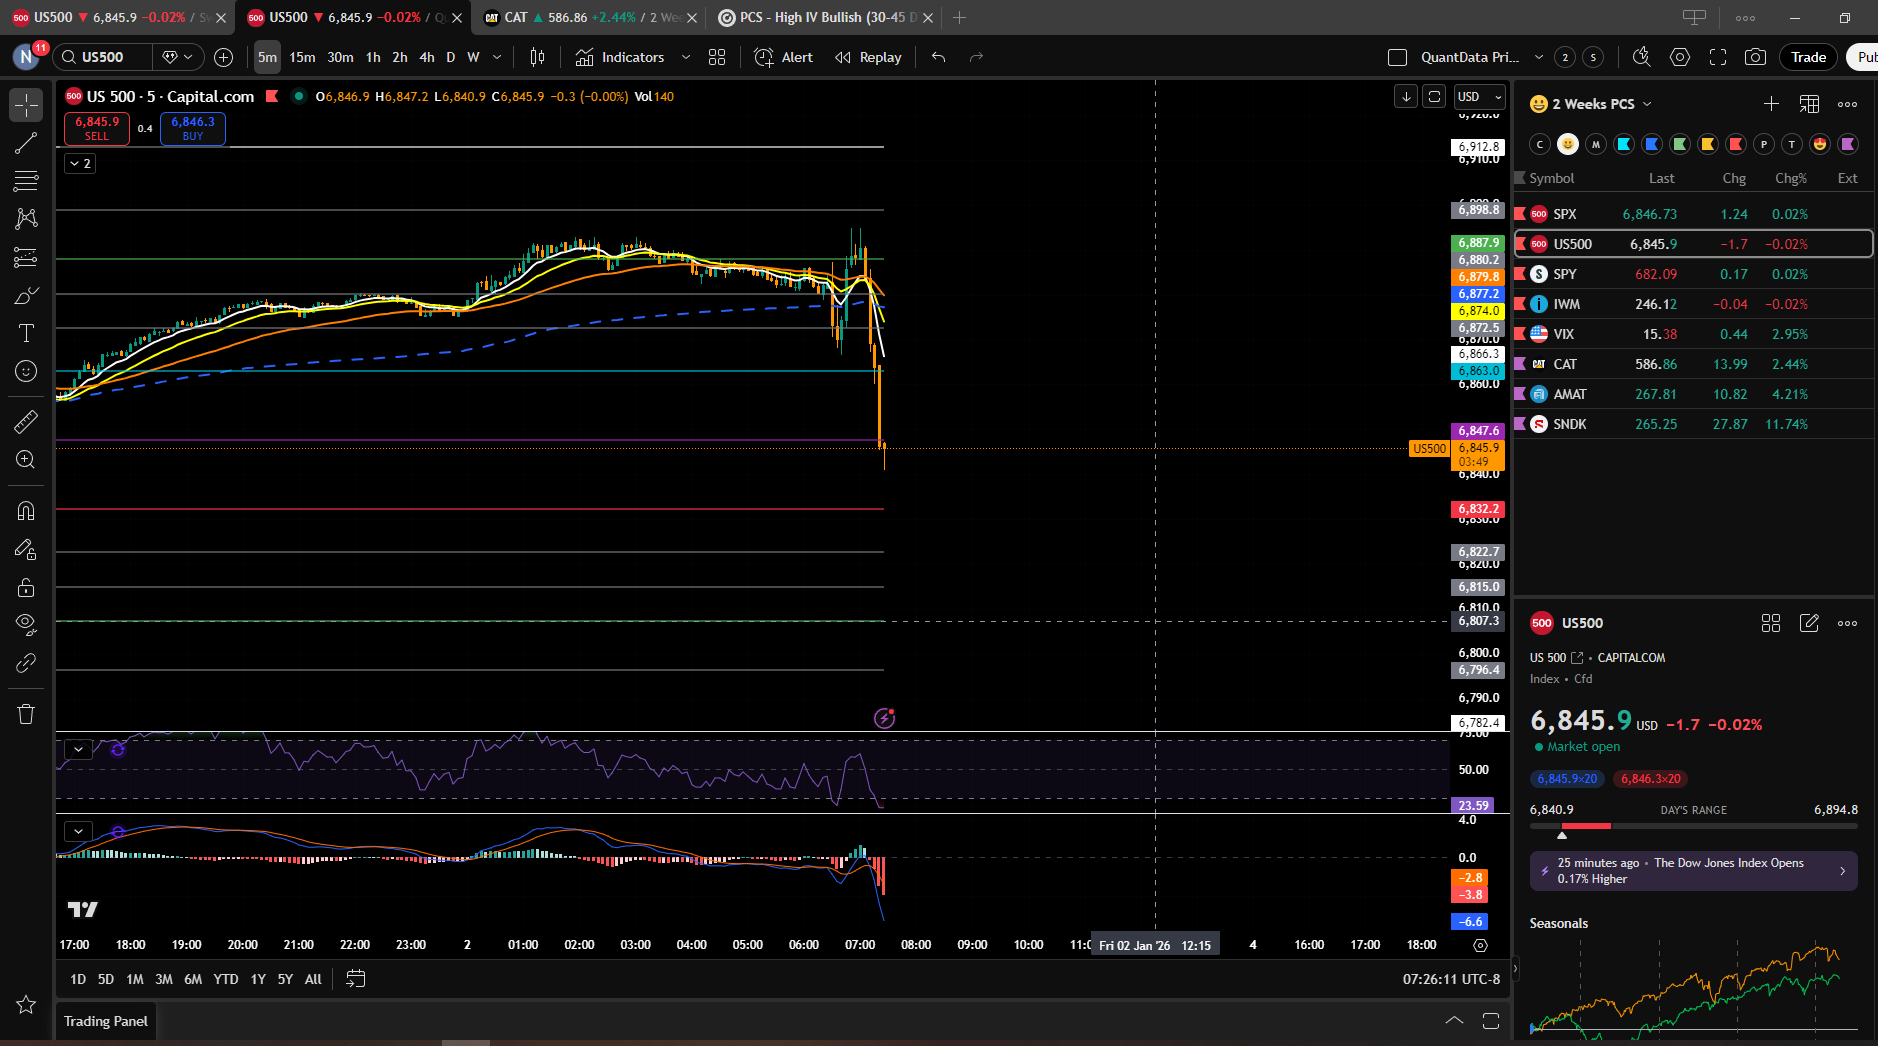Toggle magnet mode in the left toolbar
This screenshot has height=1046, width=1878.
click(26, 511)
